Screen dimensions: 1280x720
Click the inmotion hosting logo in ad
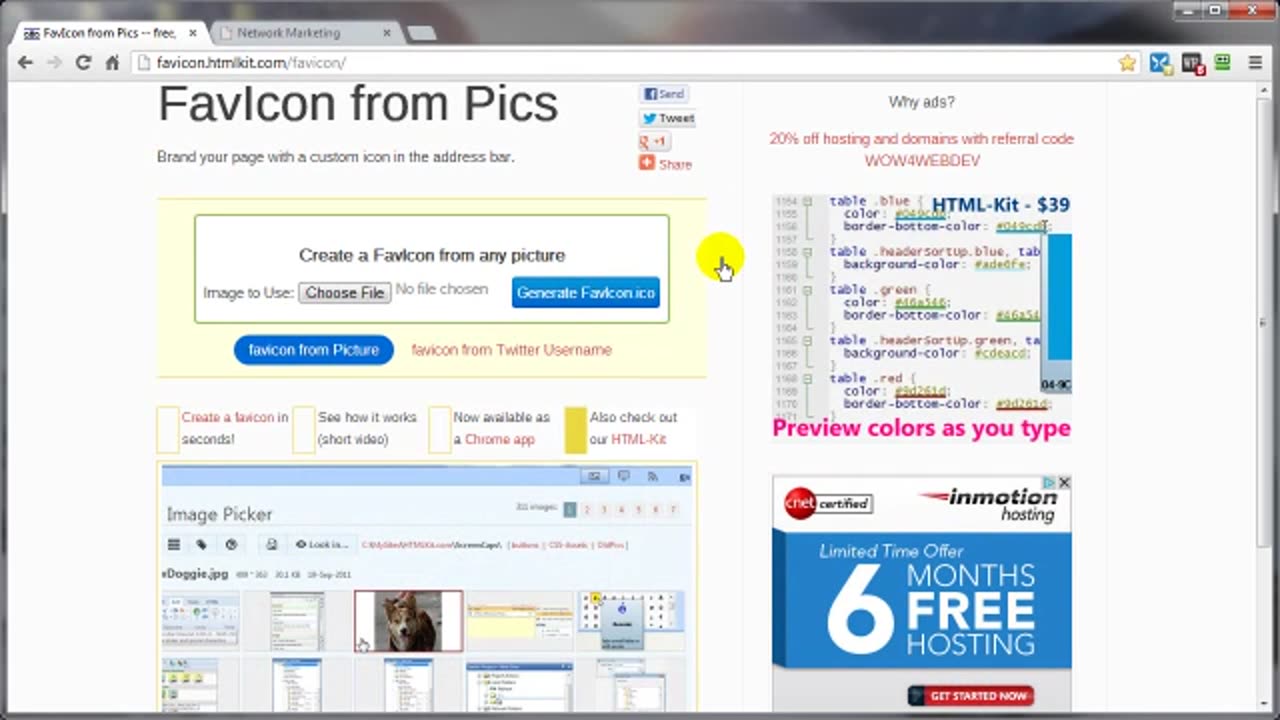point(987,503)
